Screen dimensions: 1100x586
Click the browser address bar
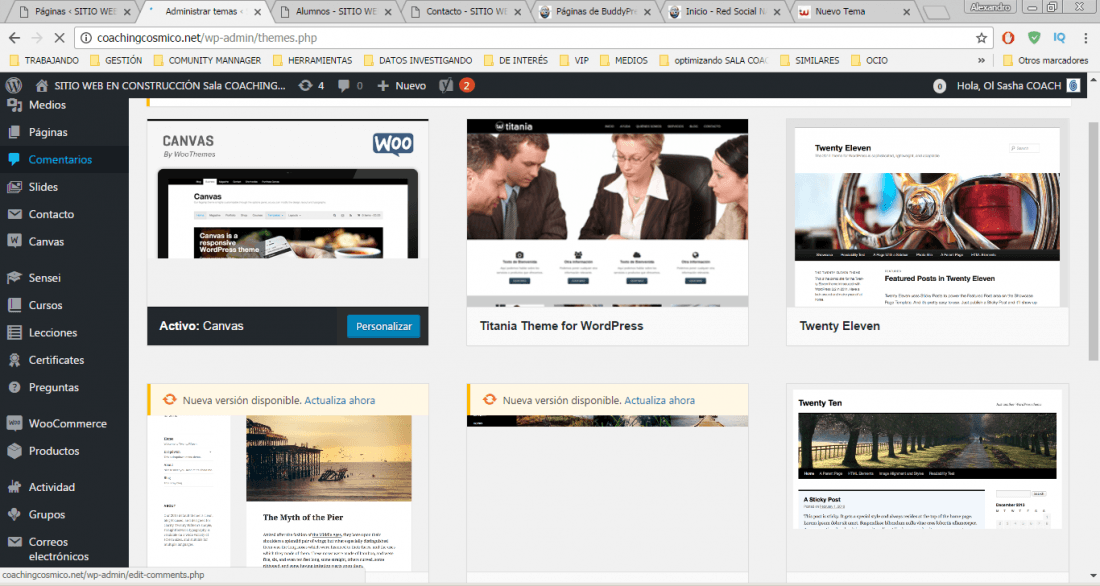(x=533, y=38)
